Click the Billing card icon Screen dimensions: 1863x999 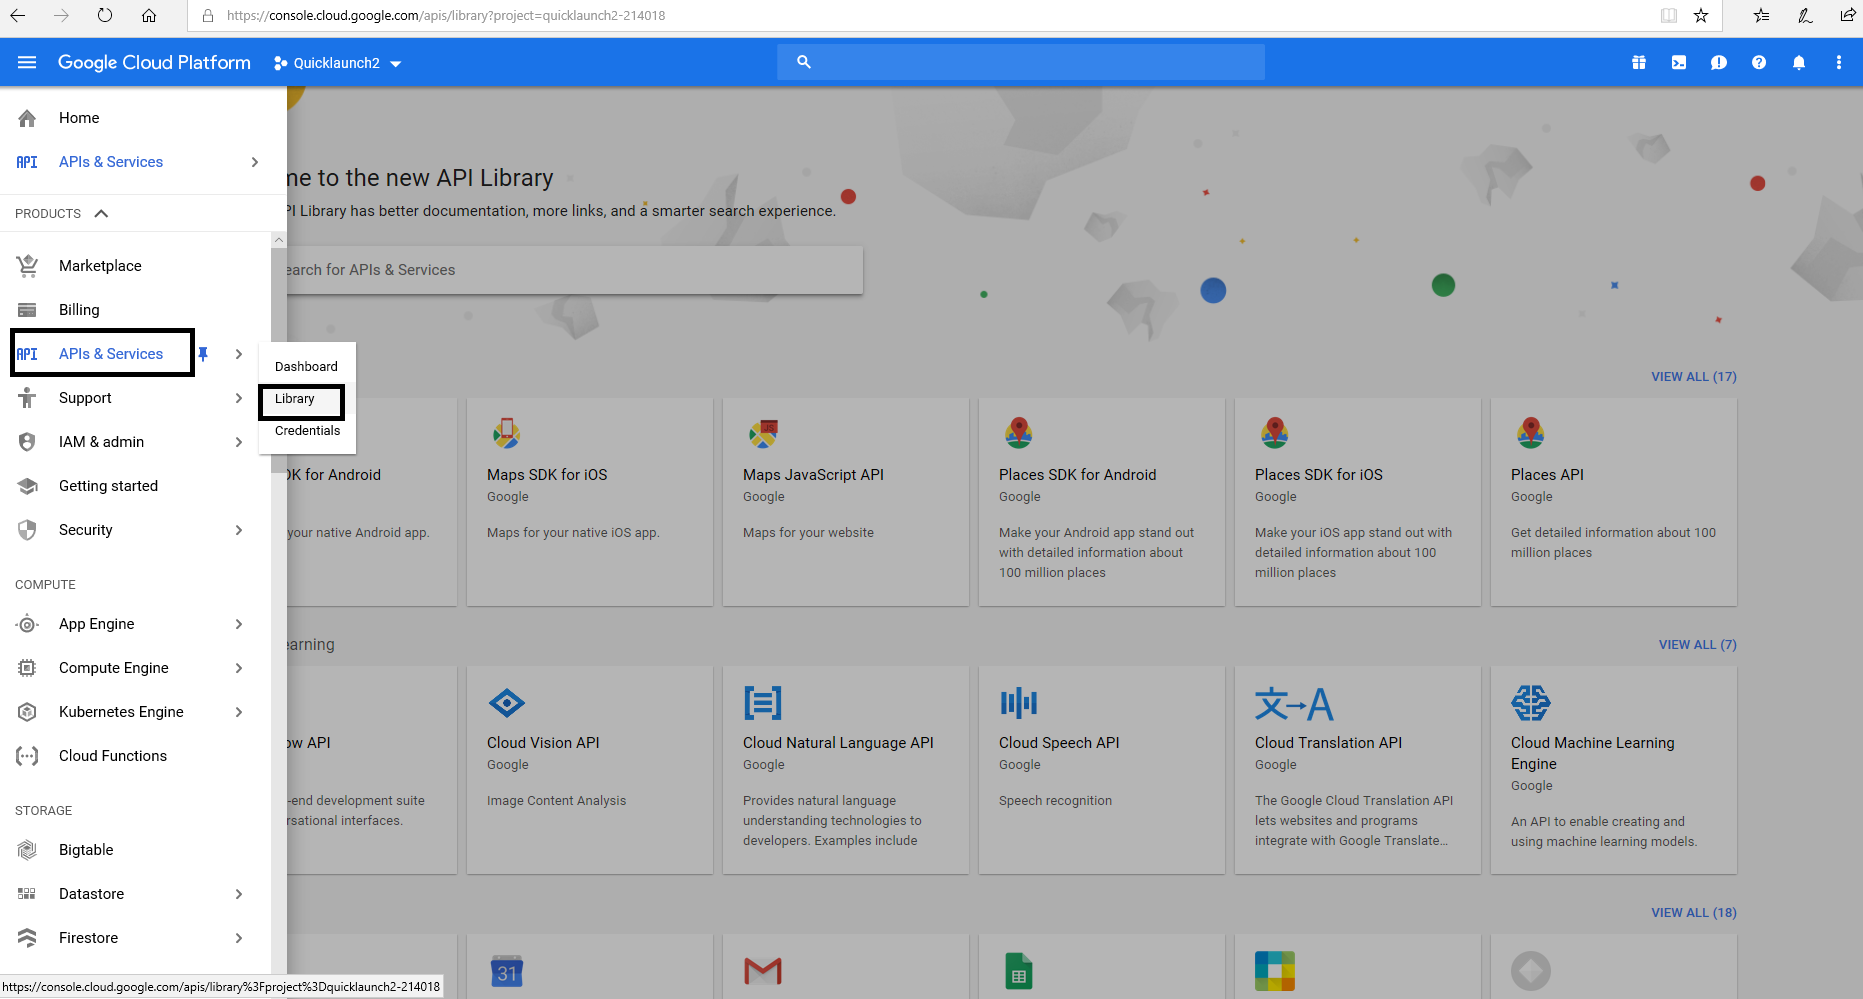point(27,310)
